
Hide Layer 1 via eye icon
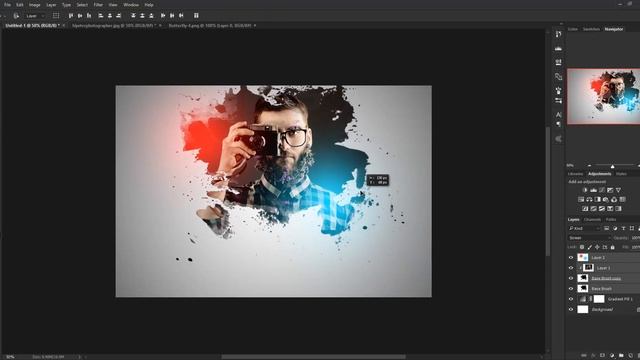[x=571, y=268]
